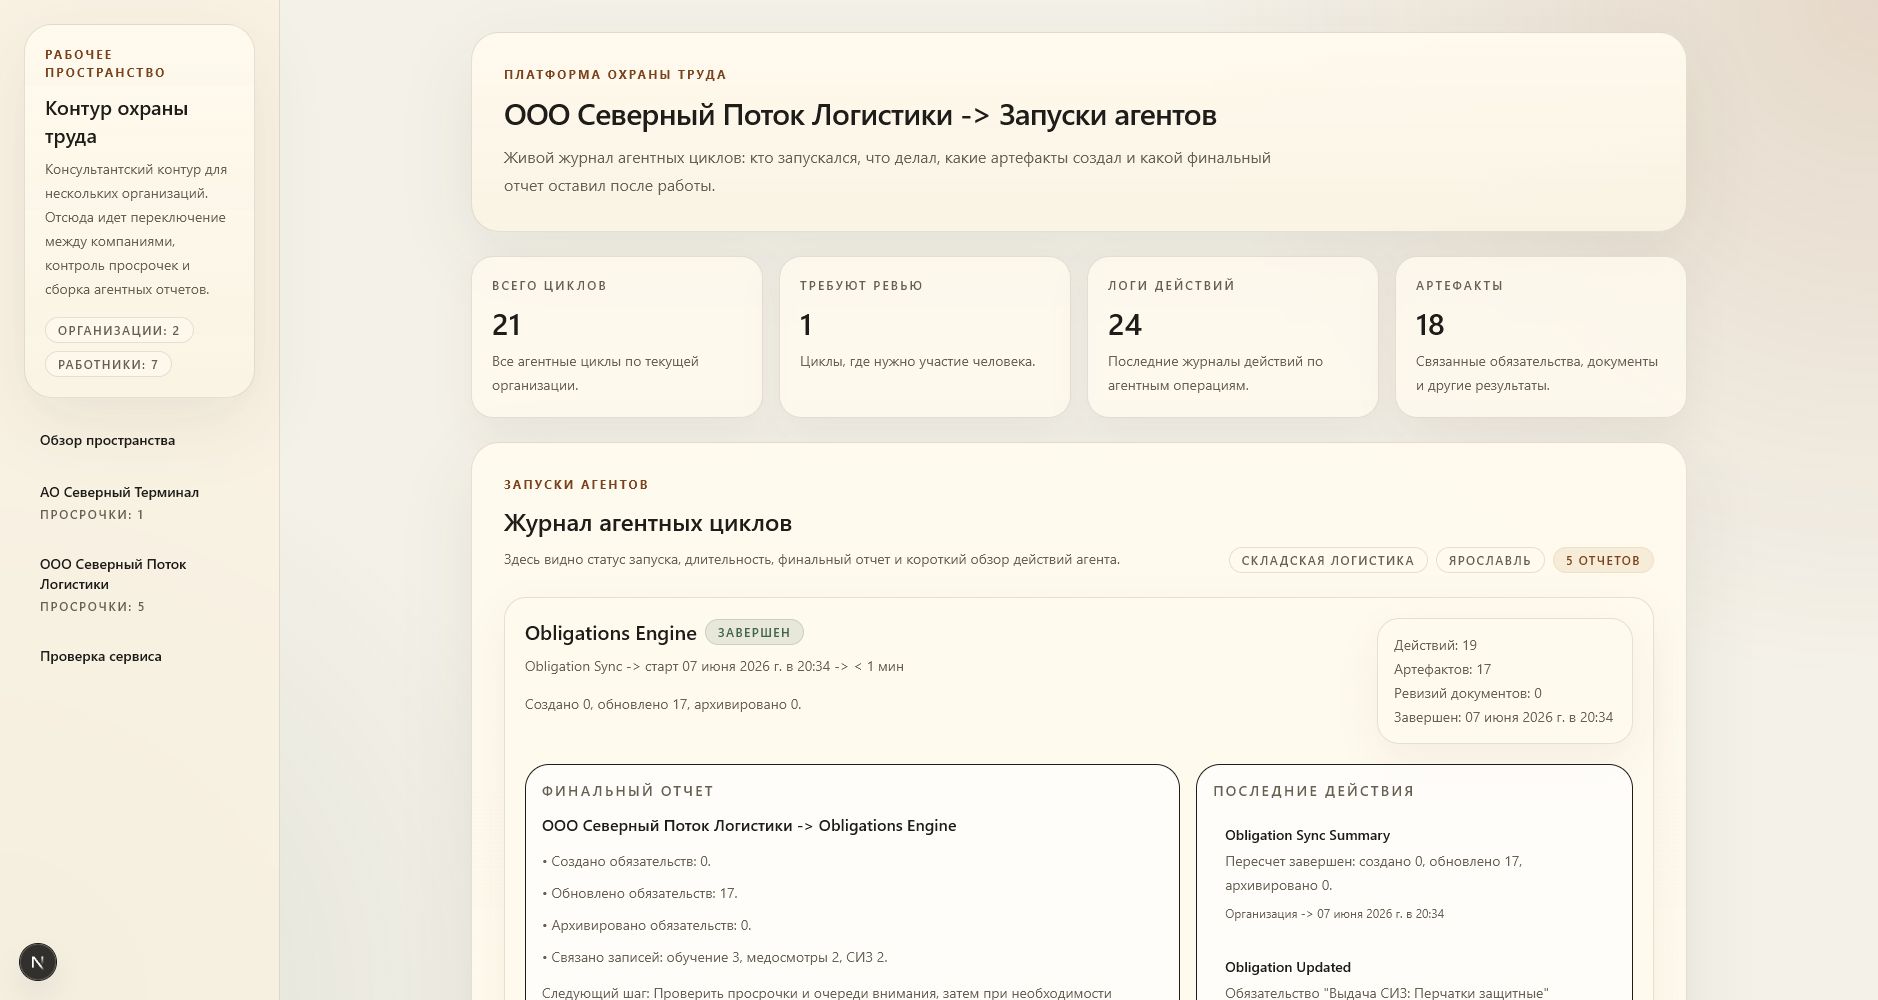
Task: Click the Складская логистика tag
Action: point(1328,560)
